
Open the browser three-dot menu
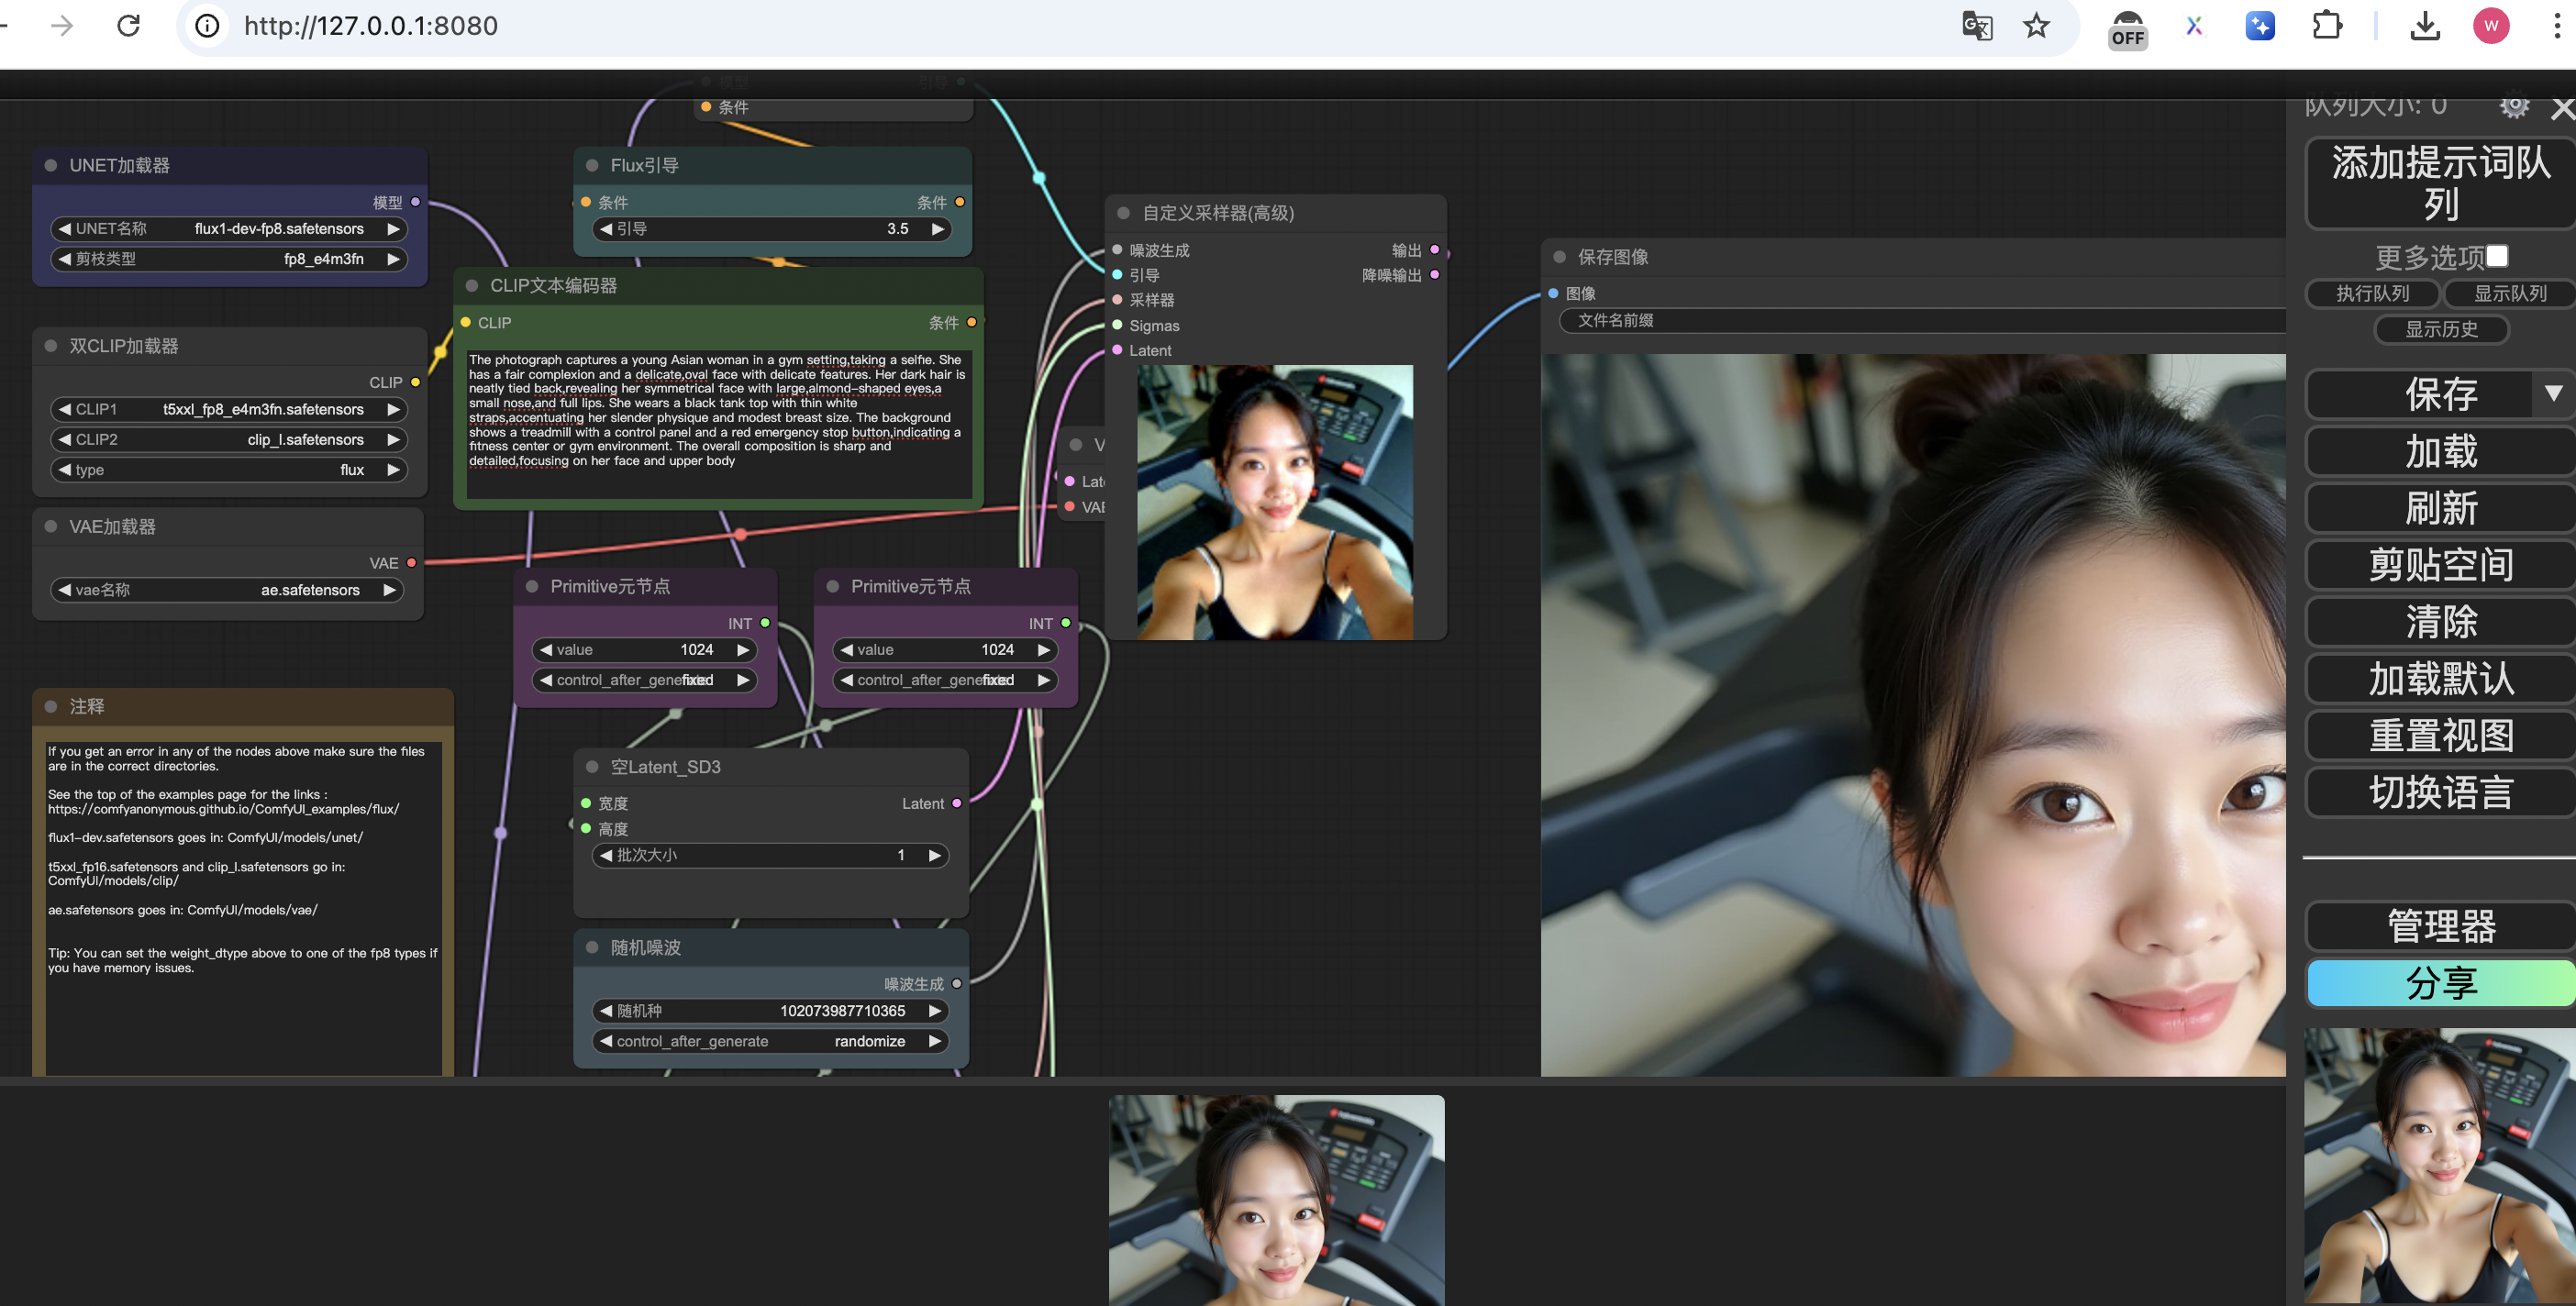pos(2557,25)
